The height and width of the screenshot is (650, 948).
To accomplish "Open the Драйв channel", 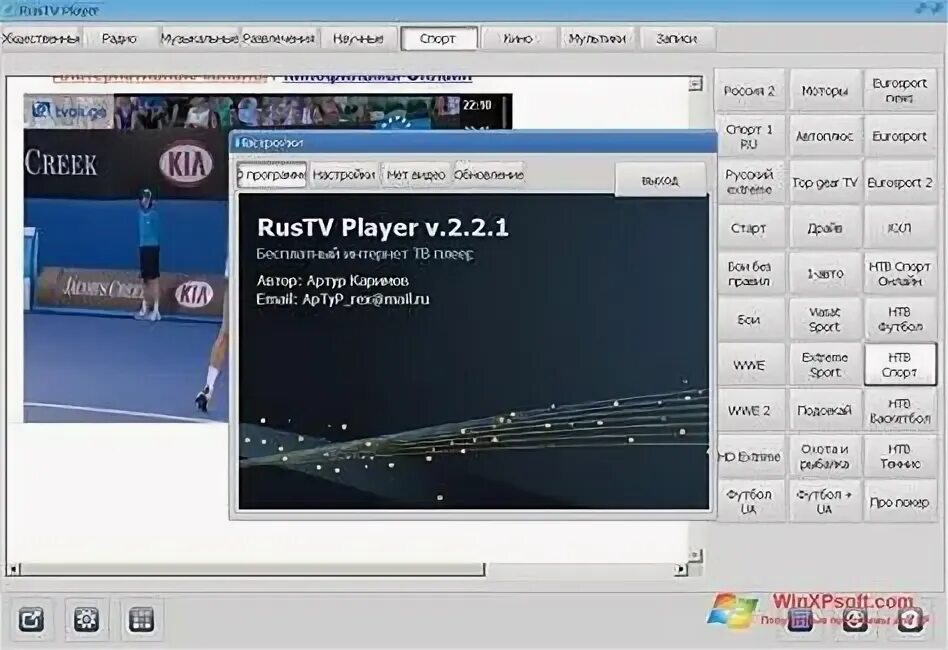I will [x=825, y=228].
